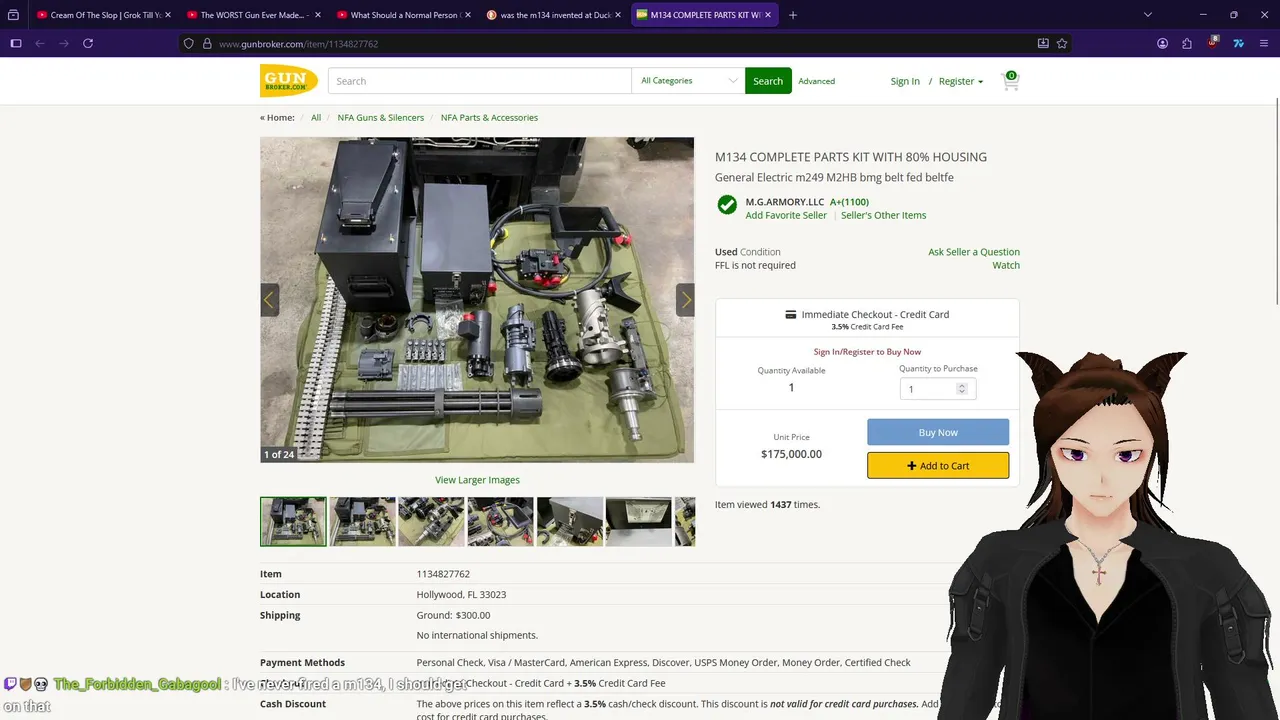
Task: View site security lock information
Action: point(207,43)
